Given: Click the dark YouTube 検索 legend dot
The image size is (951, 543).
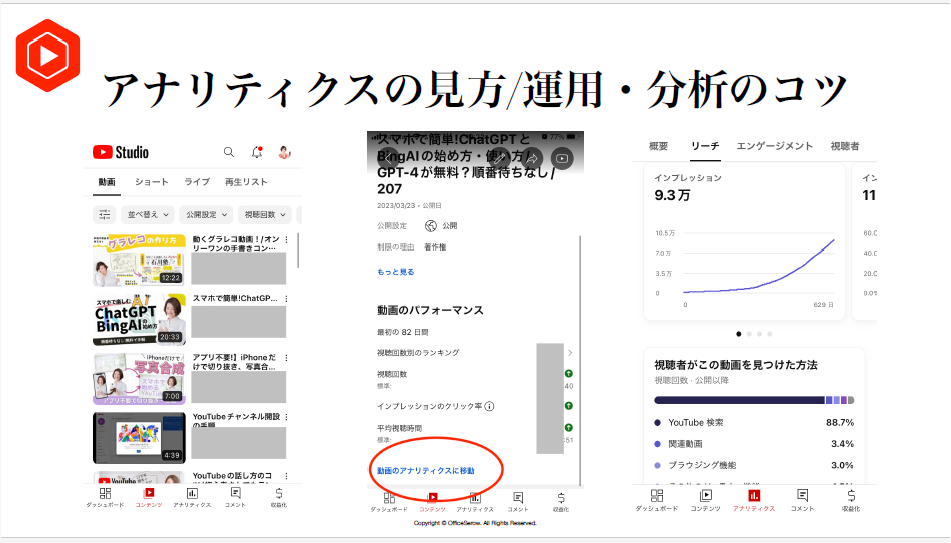Looking at the screenshot, I should (x=657, y=423).
